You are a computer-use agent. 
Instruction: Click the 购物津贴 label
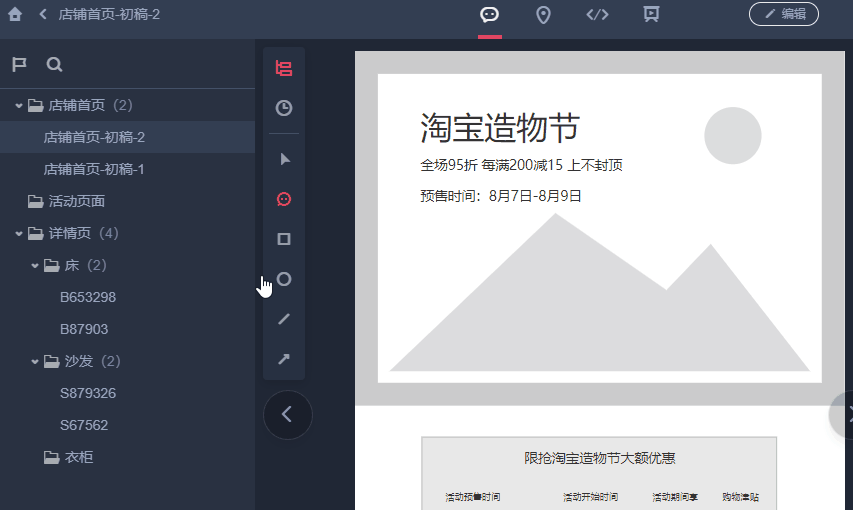pos(740,497)
